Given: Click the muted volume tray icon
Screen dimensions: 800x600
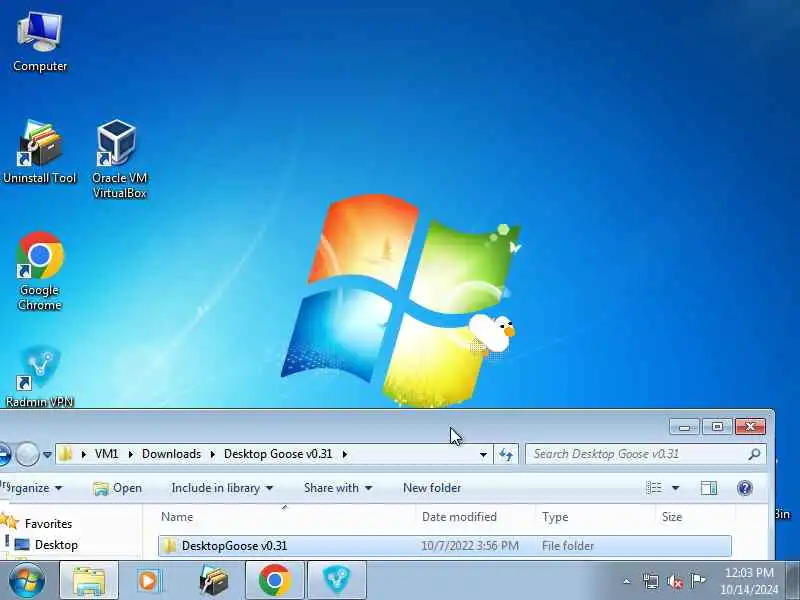Looking at the screenshot, I should click(x=674, y=581).
